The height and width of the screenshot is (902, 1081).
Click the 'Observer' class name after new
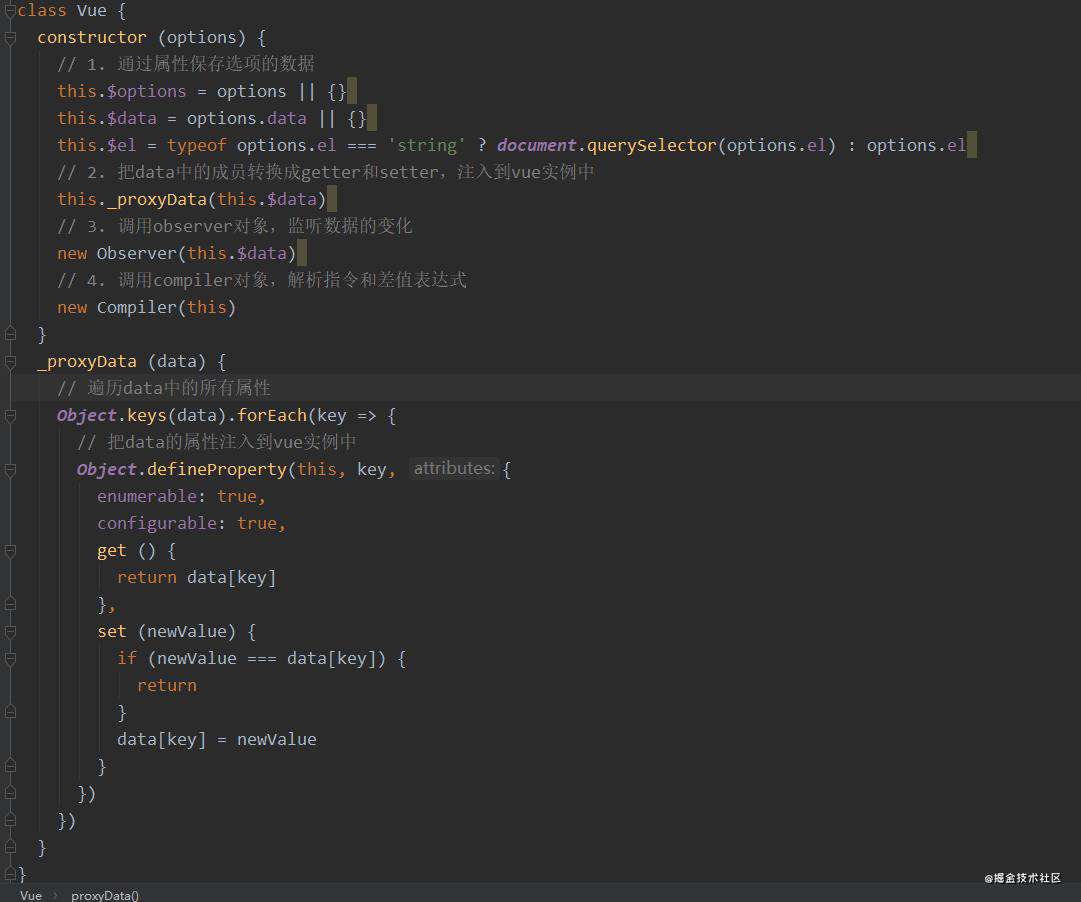(x=137, y=254)
